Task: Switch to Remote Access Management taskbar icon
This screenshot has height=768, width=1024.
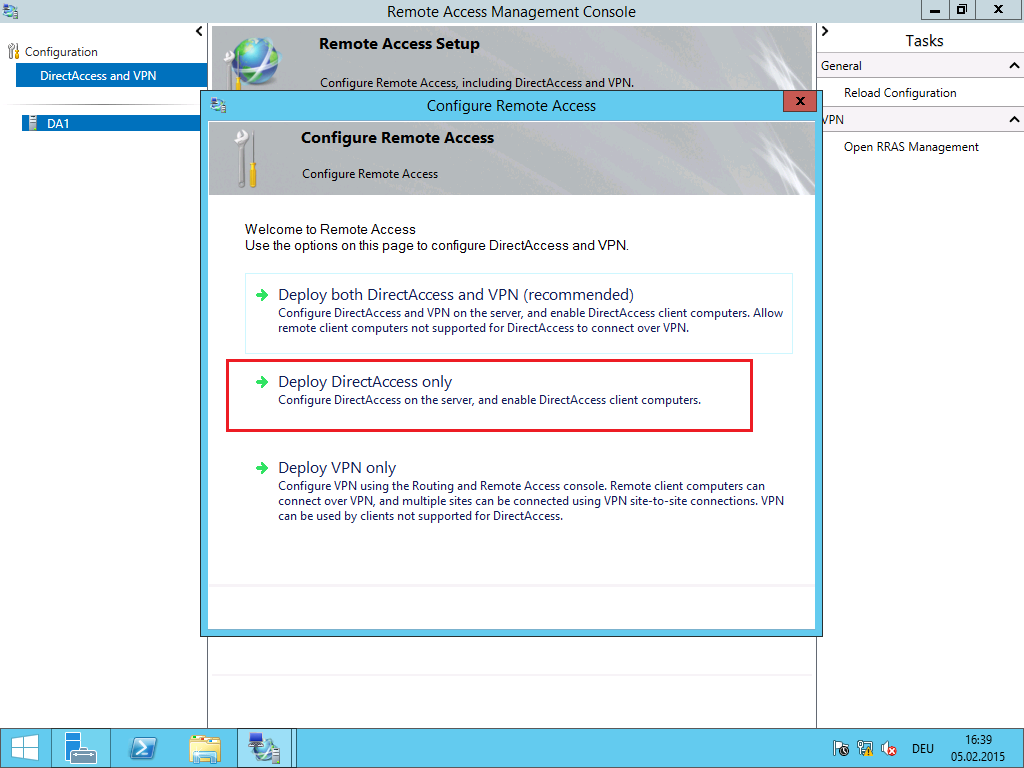Action: click(264, 748)
